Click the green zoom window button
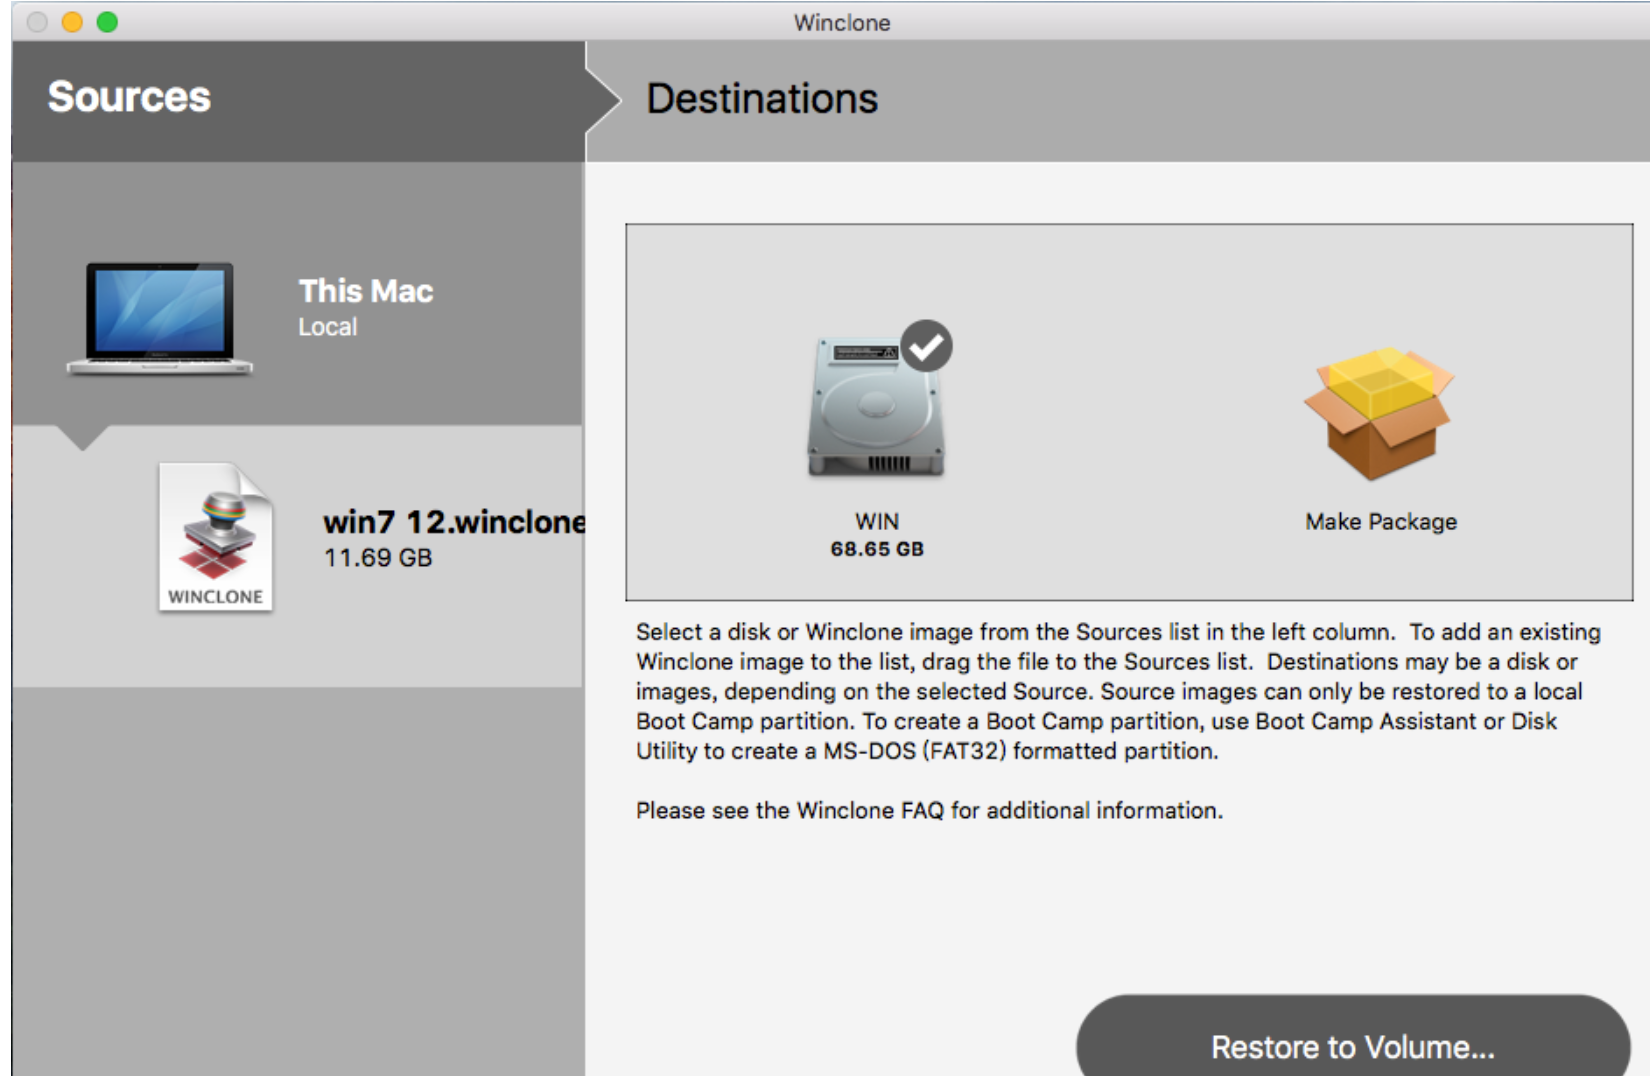1650x1076 pixels. coord(107,22)
